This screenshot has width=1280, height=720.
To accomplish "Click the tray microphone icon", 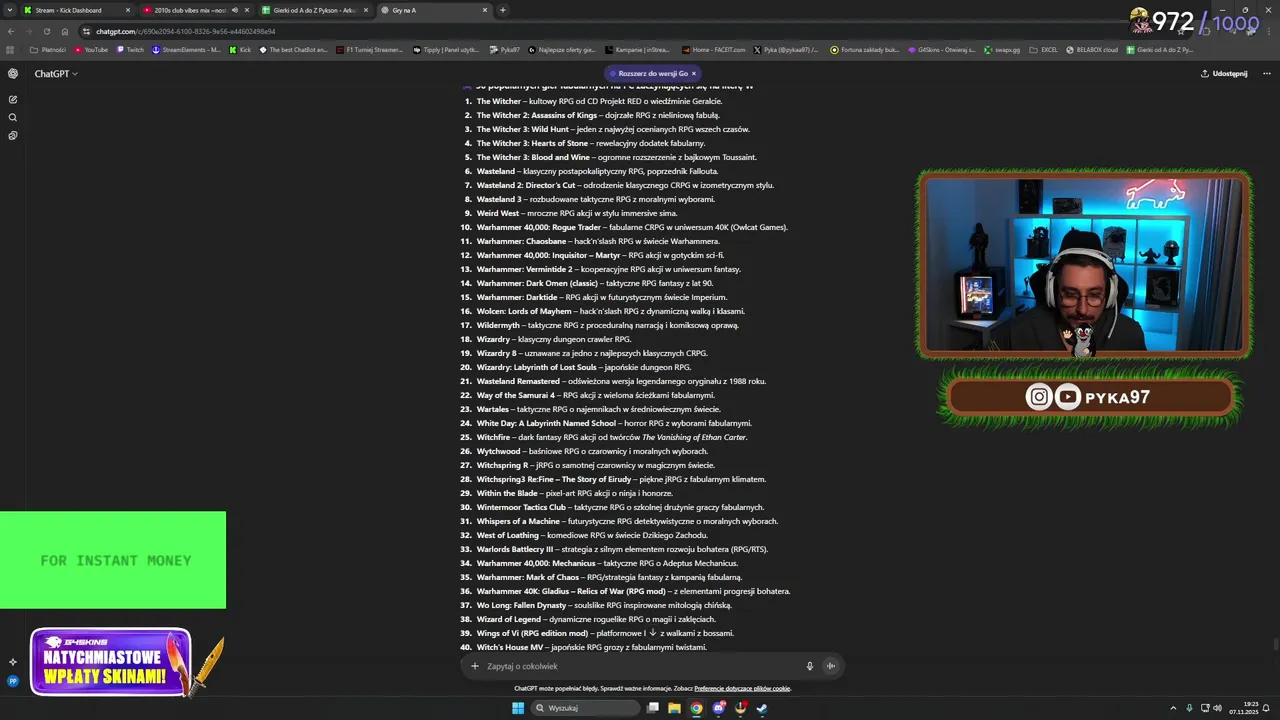I will pyautogui.click(x=1189, y=708).
